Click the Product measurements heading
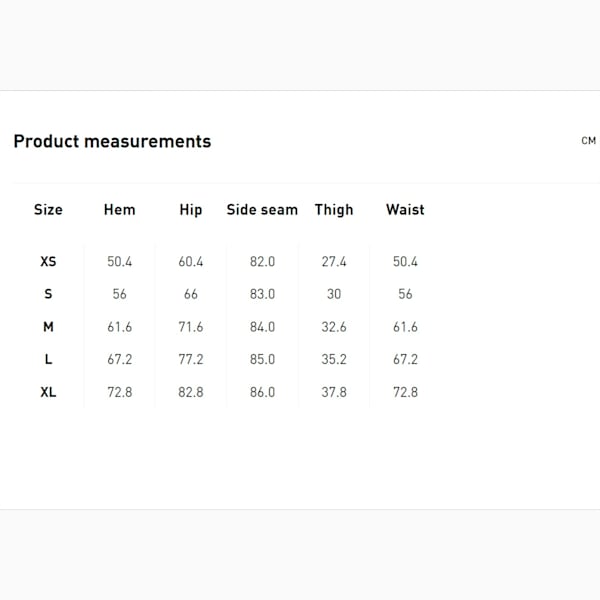This screenshot has height=600, width=600. (x=112, y=141)
